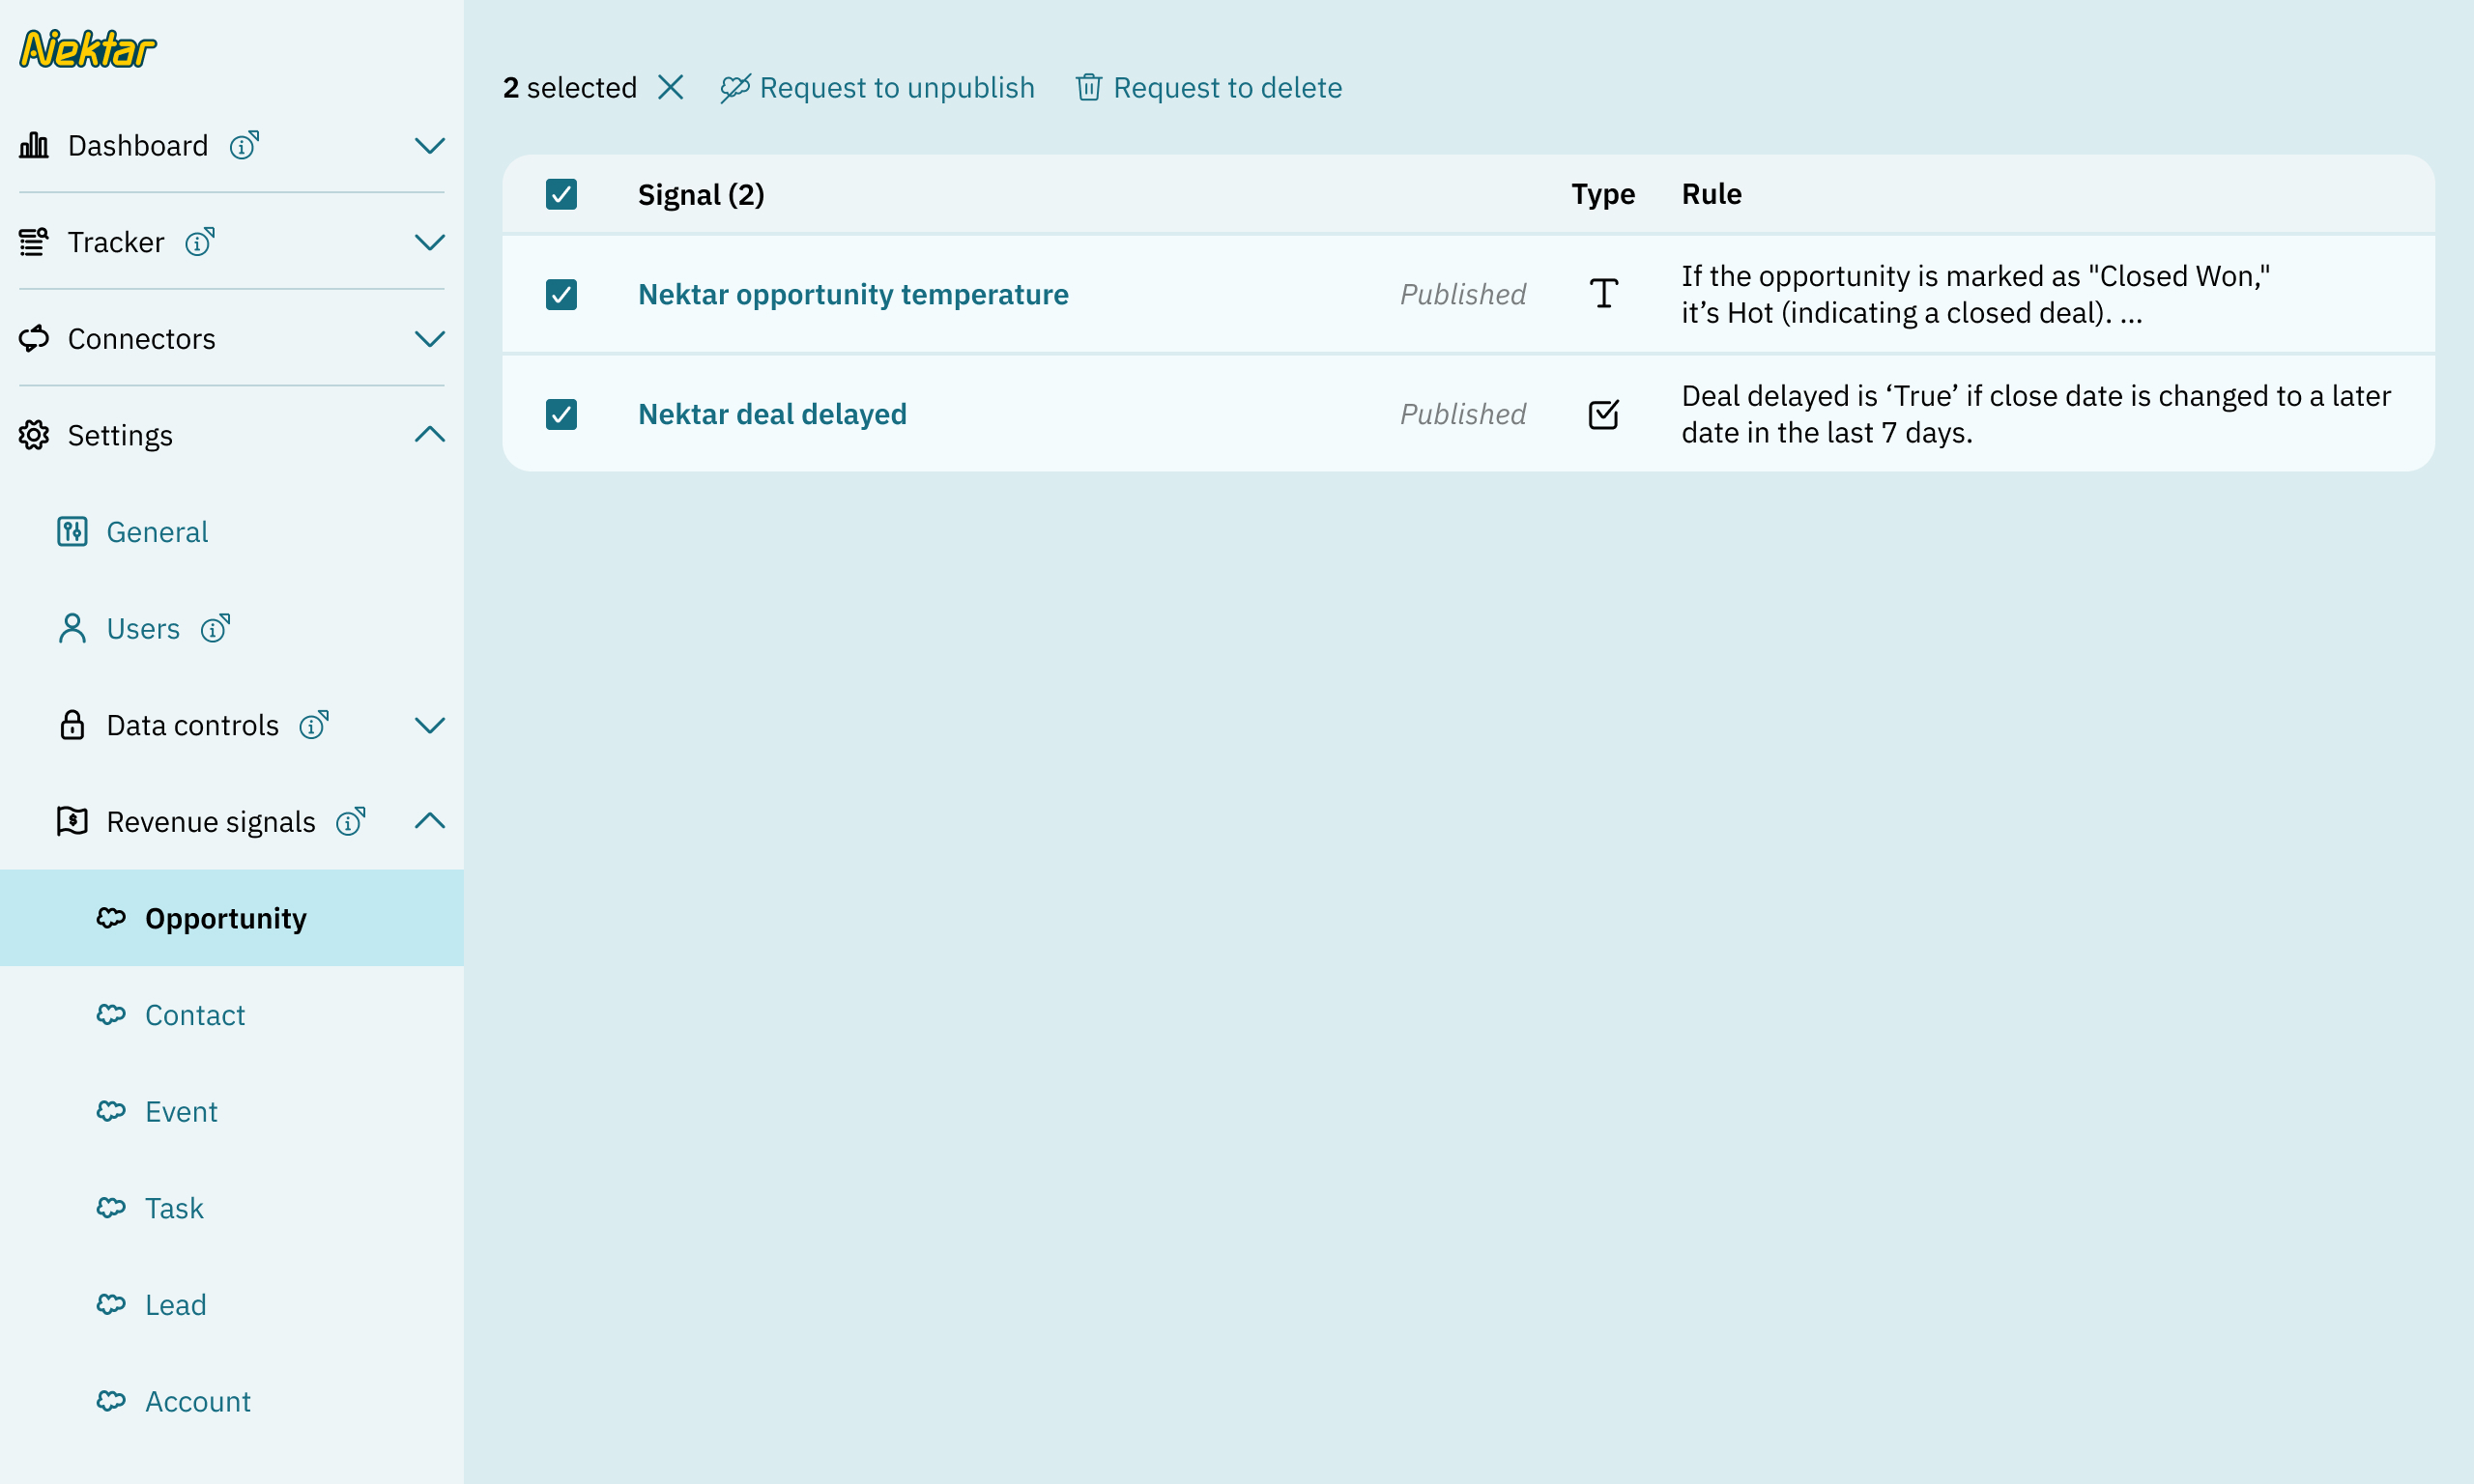
Task: Expand the Tracker menu chevron
Action: pos(430,242)
